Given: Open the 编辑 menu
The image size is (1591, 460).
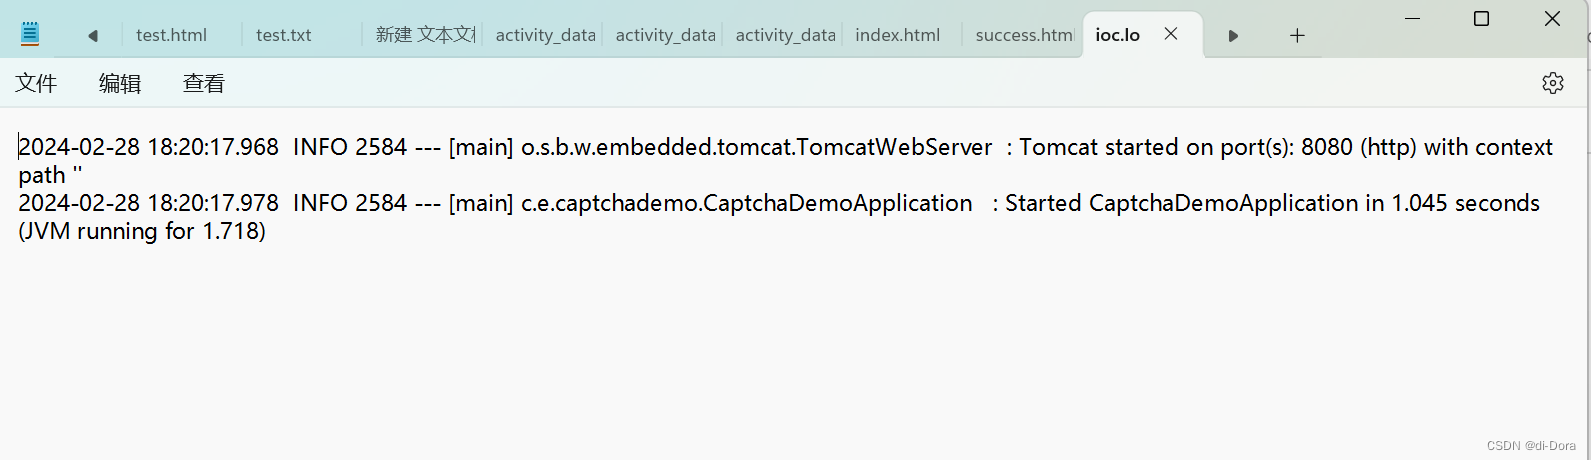Looking at the screenshot, I should (120, 83).
